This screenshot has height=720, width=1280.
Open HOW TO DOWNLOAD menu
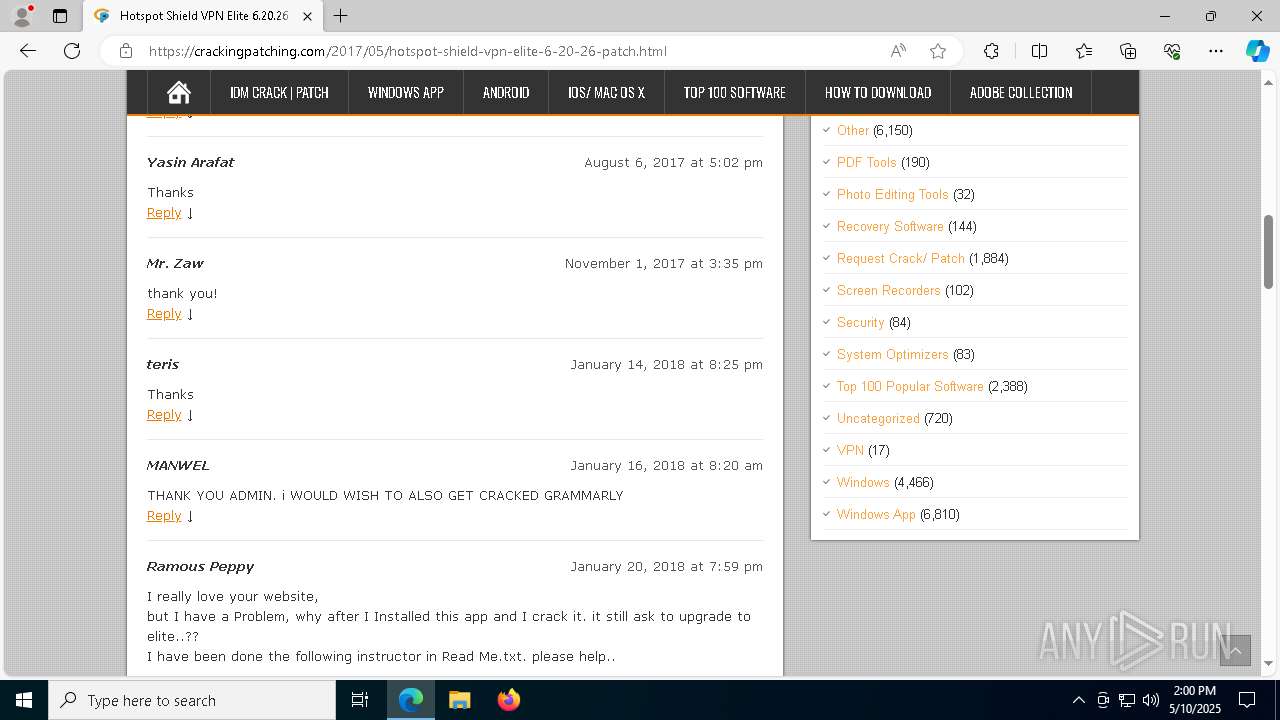click(x=878, y=93)
